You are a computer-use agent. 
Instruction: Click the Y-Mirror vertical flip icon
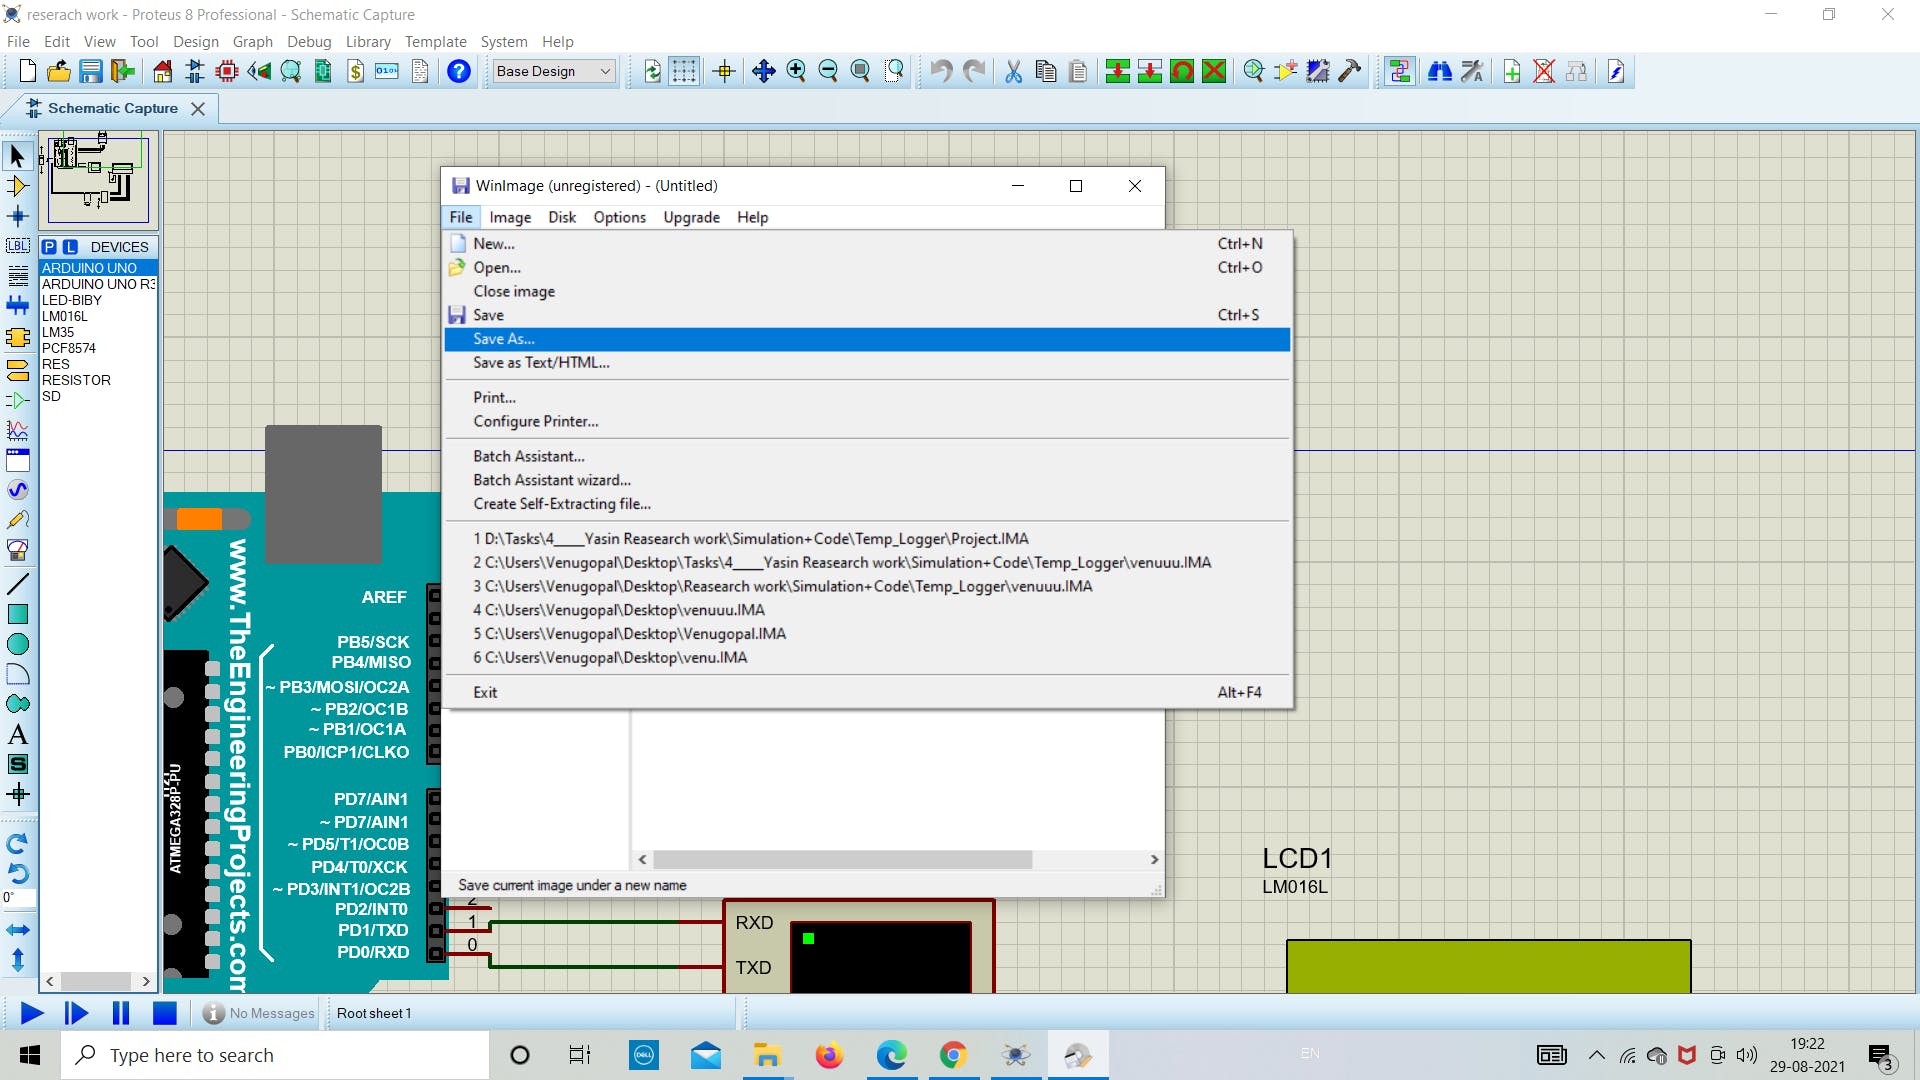click(x=17, y=960)
